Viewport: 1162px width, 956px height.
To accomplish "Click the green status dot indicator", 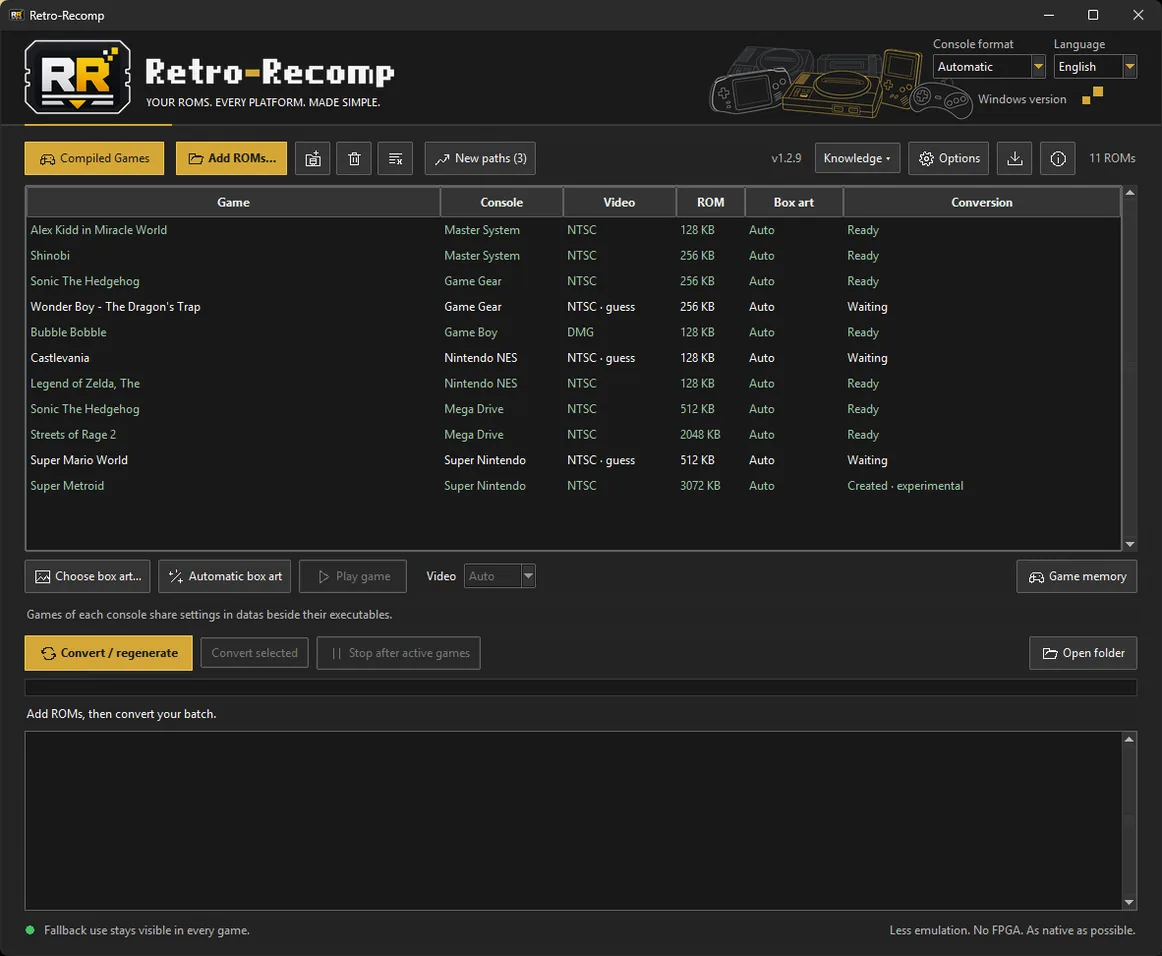I will coord(30,930).
